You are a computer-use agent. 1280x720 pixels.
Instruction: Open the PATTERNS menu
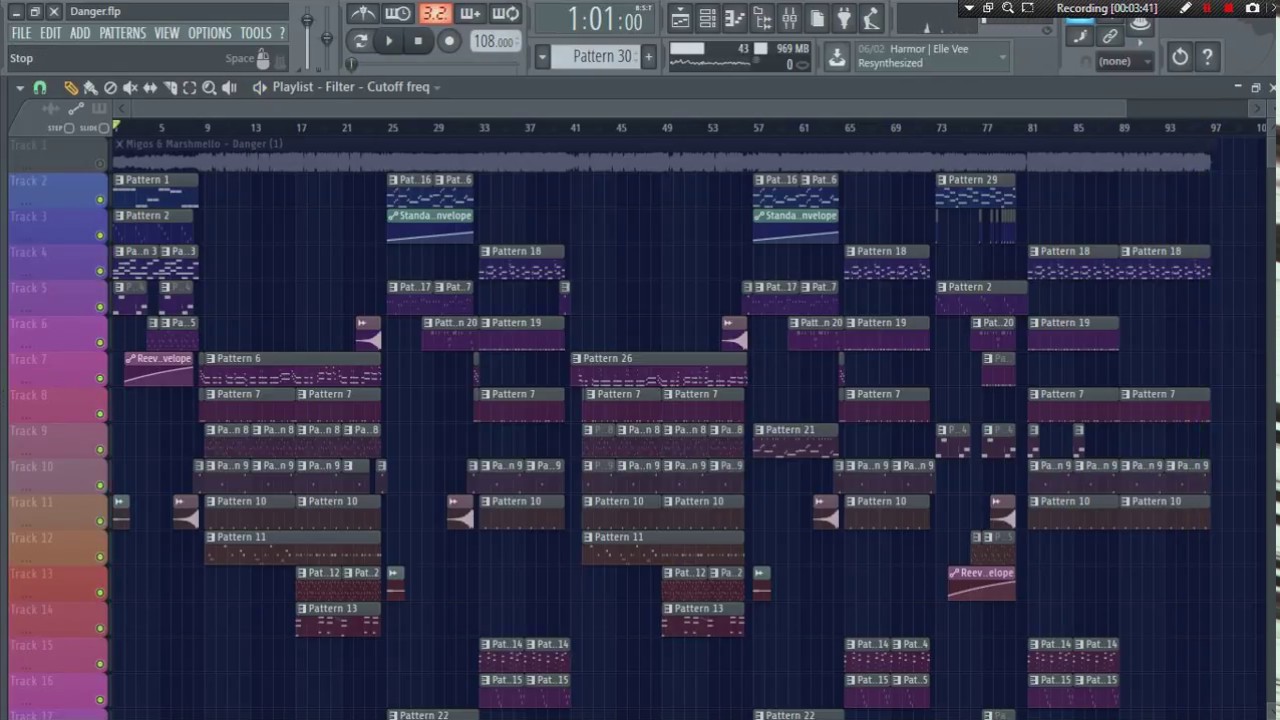pos(123,33)
